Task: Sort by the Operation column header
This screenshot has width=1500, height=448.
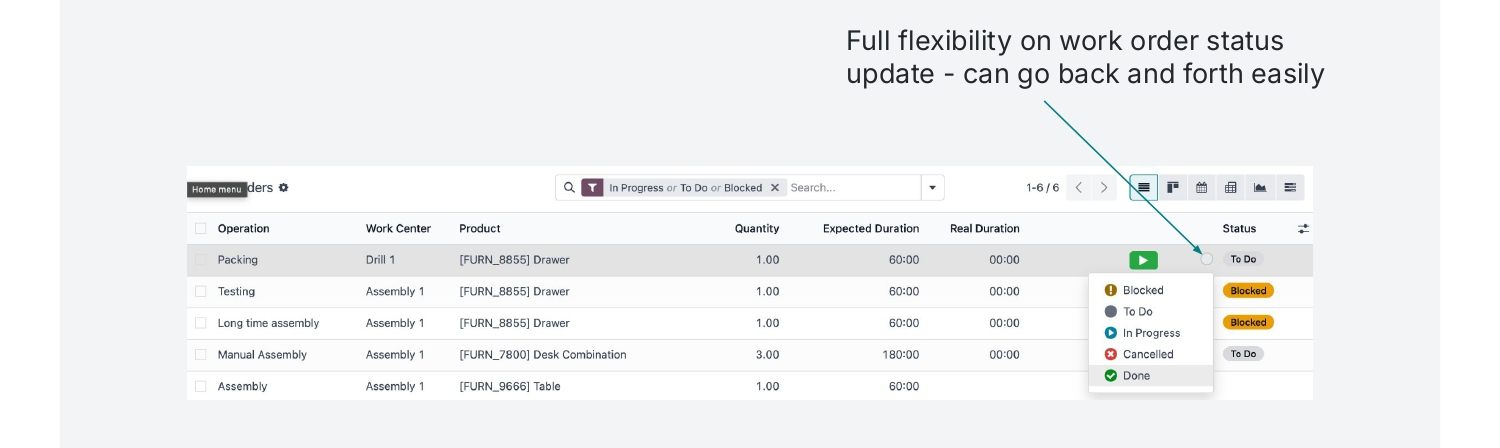Action: [x=244, y=229]
